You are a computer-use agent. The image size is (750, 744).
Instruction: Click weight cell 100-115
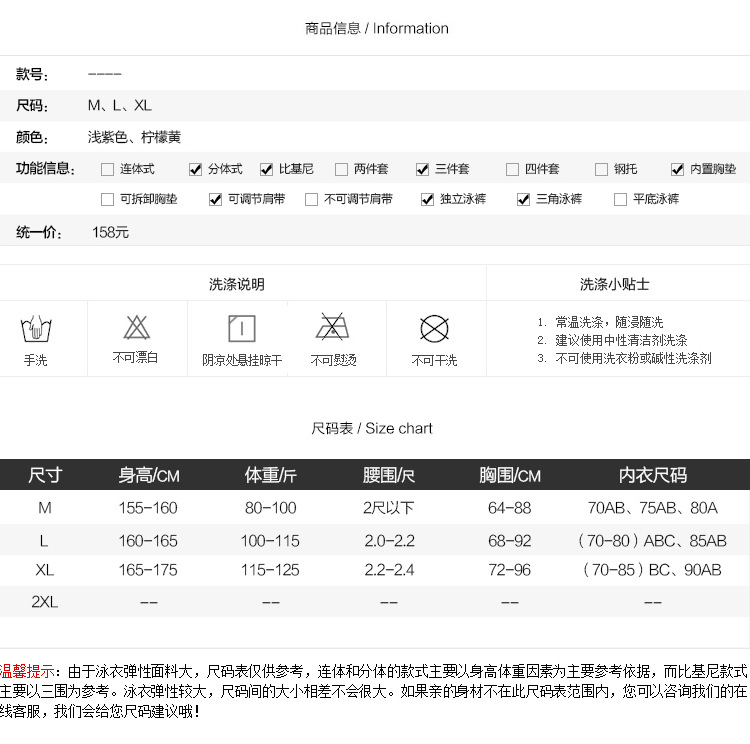(270, 541)
